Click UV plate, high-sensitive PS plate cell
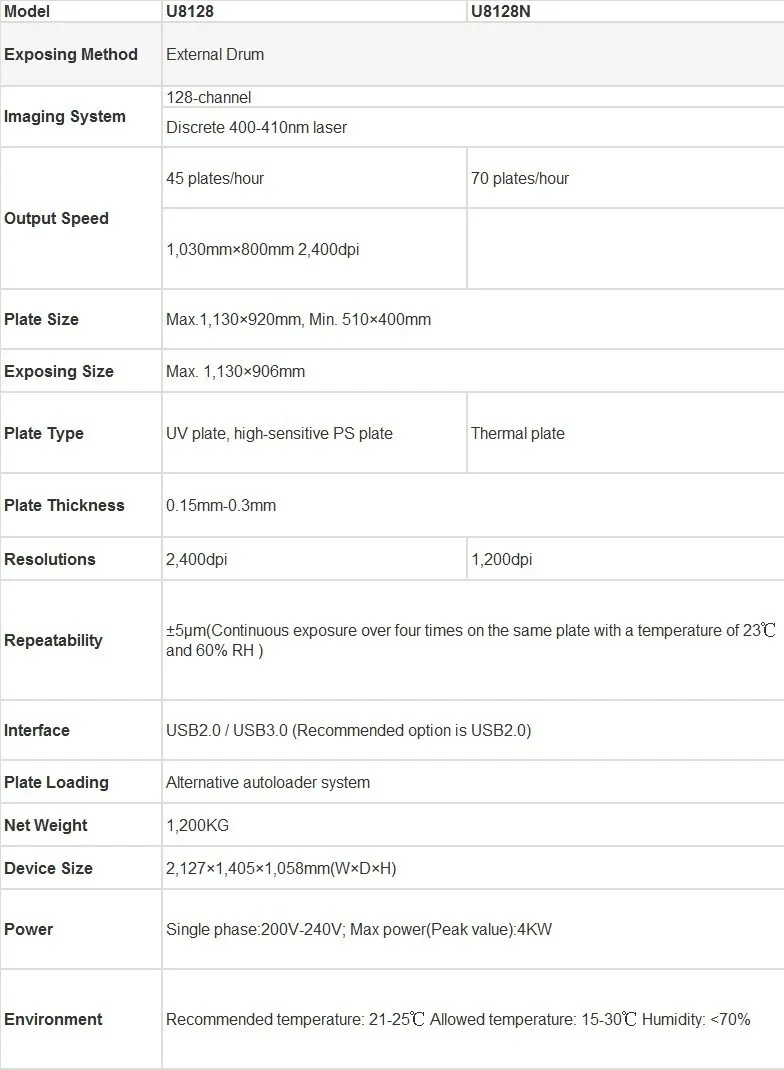The height and width of the screenshot is (1070, 784). click(279, 433)
